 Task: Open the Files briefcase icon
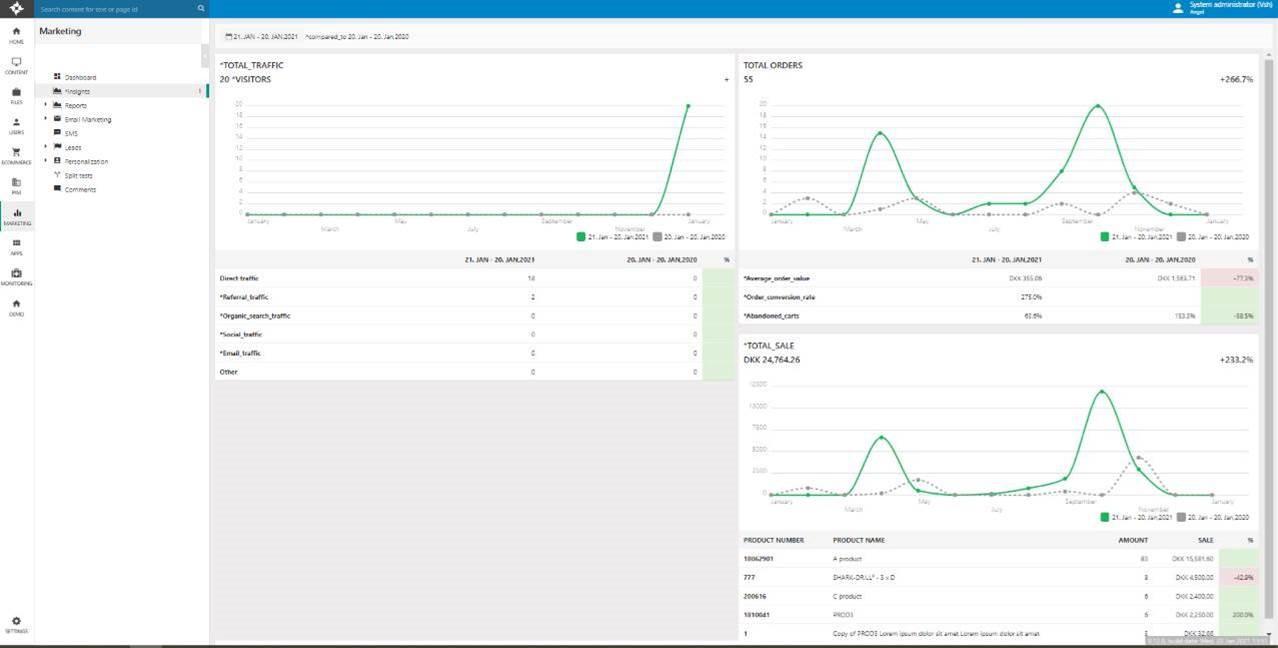(x=16, y=95)
